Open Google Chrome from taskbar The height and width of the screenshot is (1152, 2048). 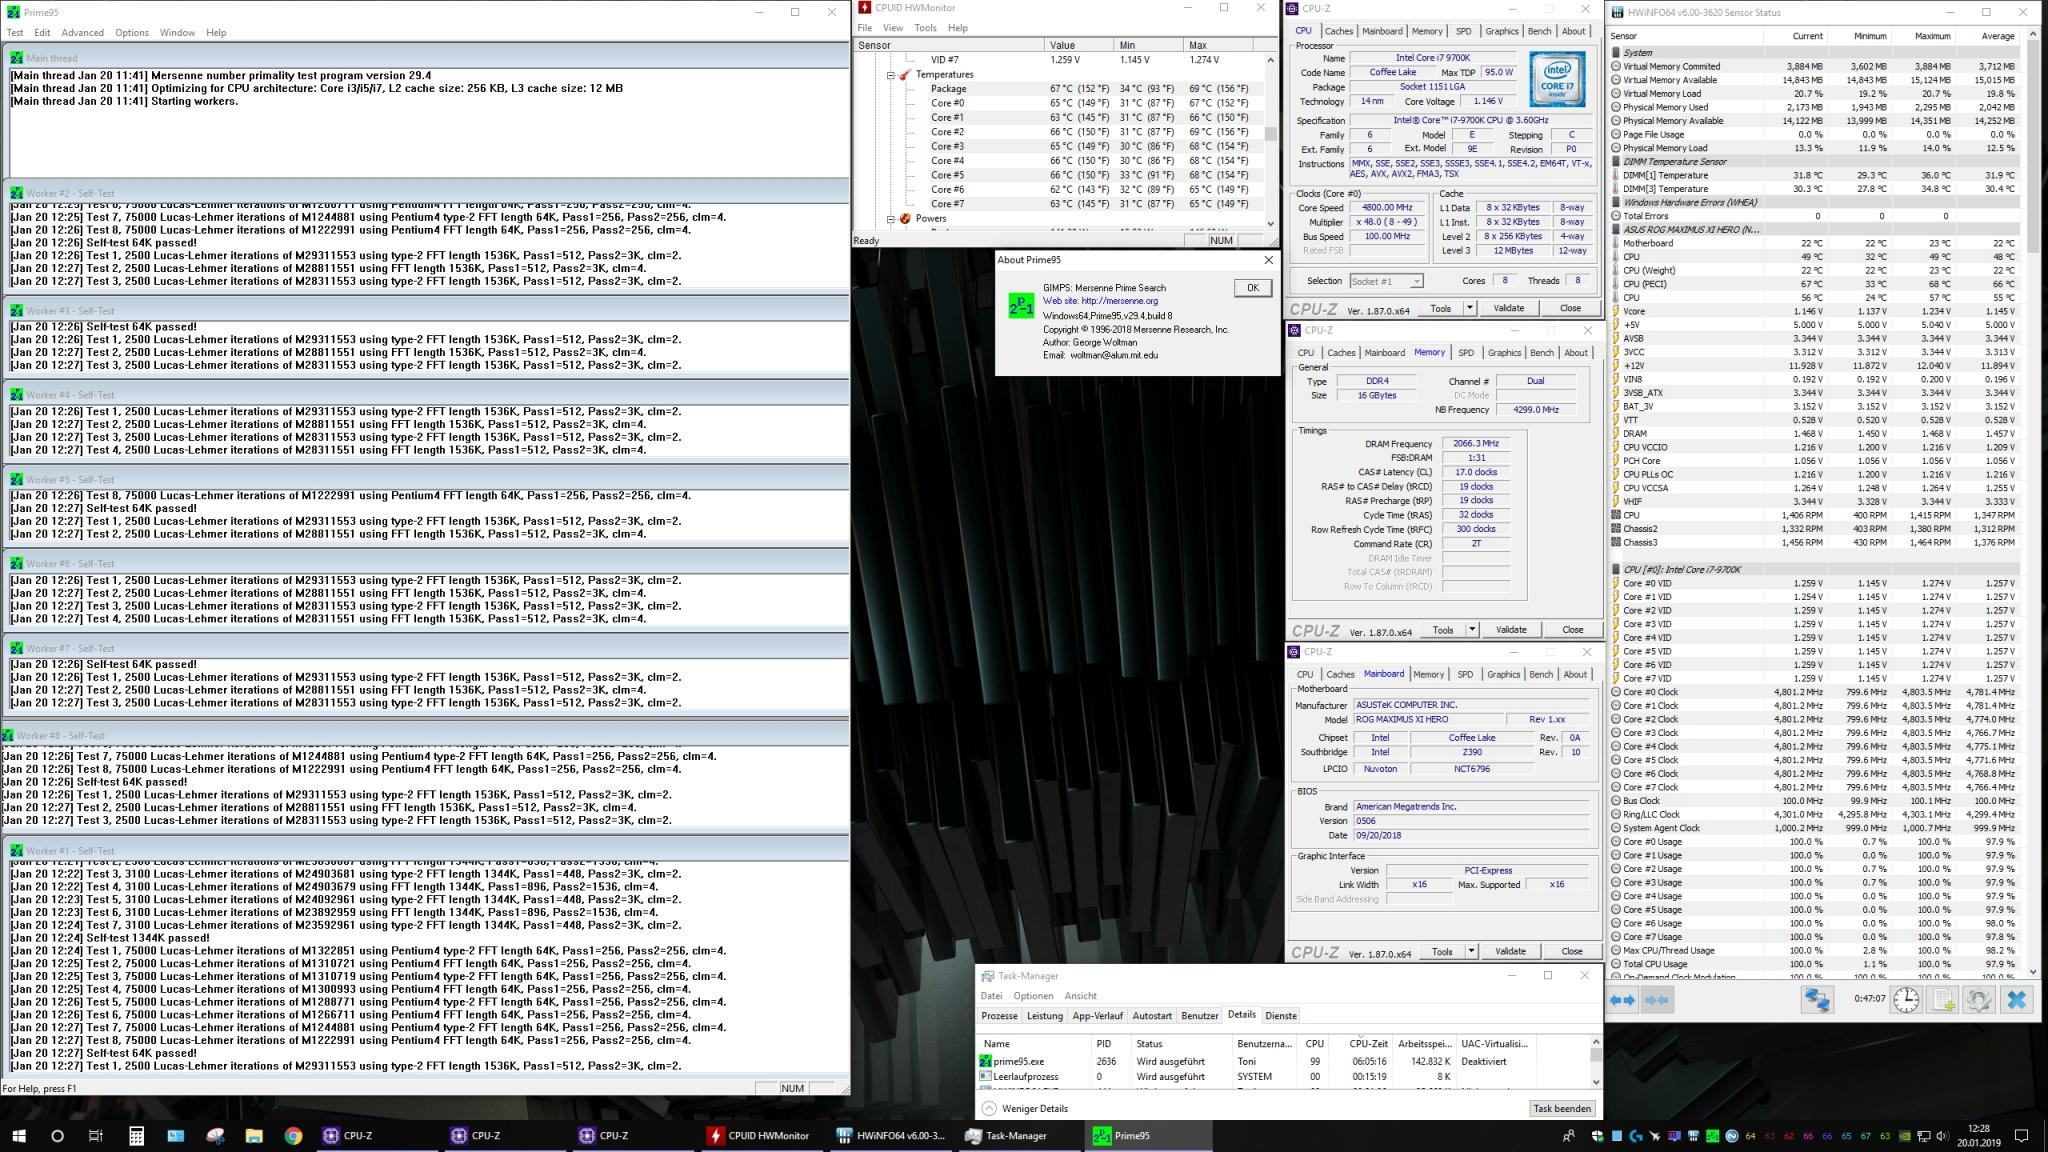293,1135
